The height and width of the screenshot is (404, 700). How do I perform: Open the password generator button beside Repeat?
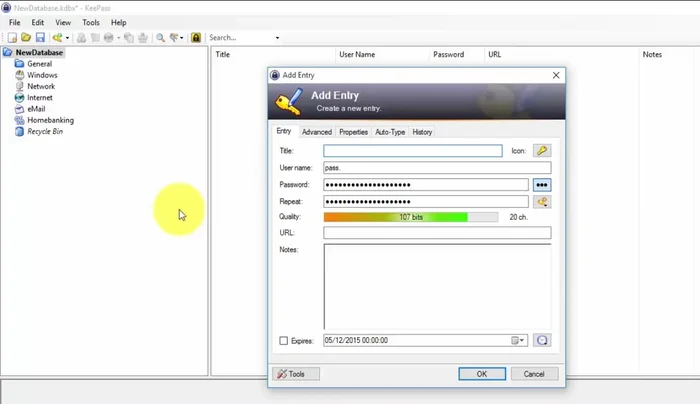coord(541,202)
